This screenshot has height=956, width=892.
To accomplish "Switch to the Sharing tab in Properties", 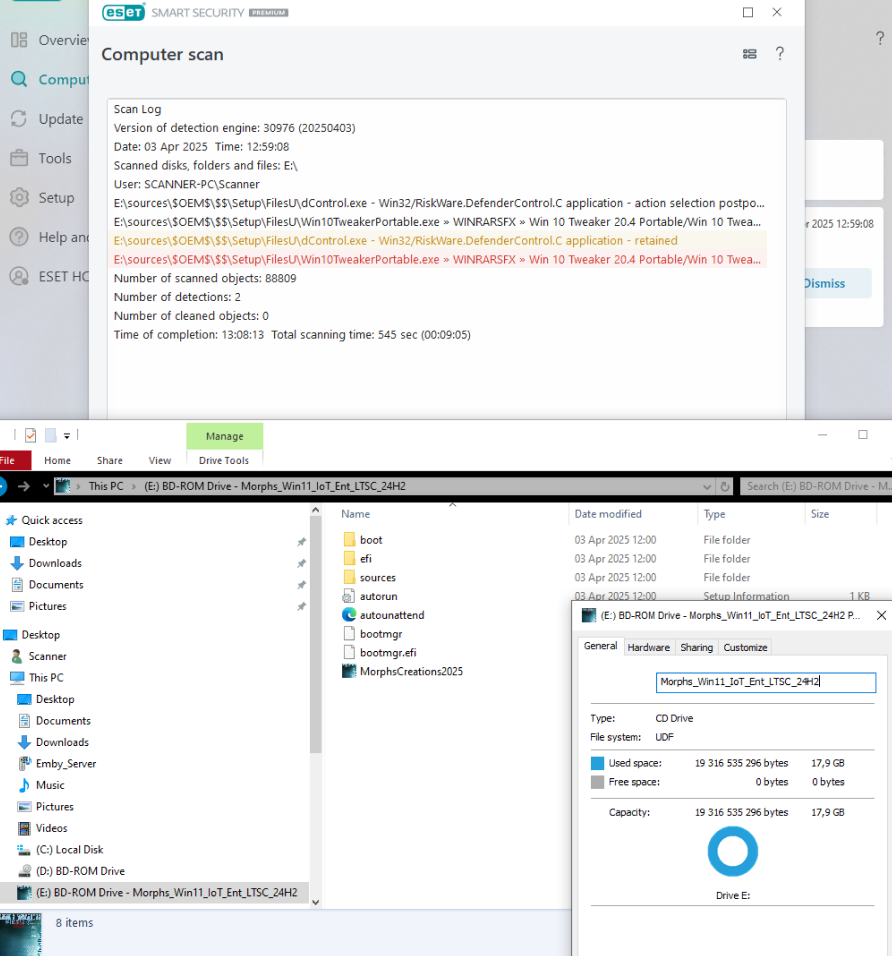I will (696, 647).
